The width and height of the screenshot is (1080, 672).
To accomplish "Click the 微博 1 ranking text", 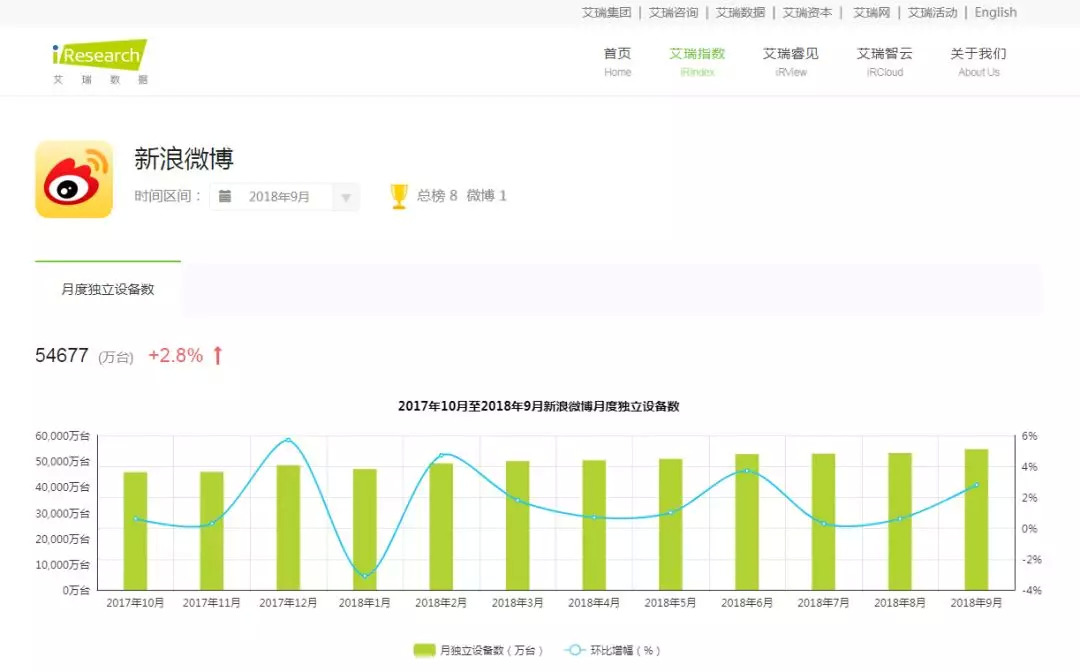I will click(x=486, y=196).
